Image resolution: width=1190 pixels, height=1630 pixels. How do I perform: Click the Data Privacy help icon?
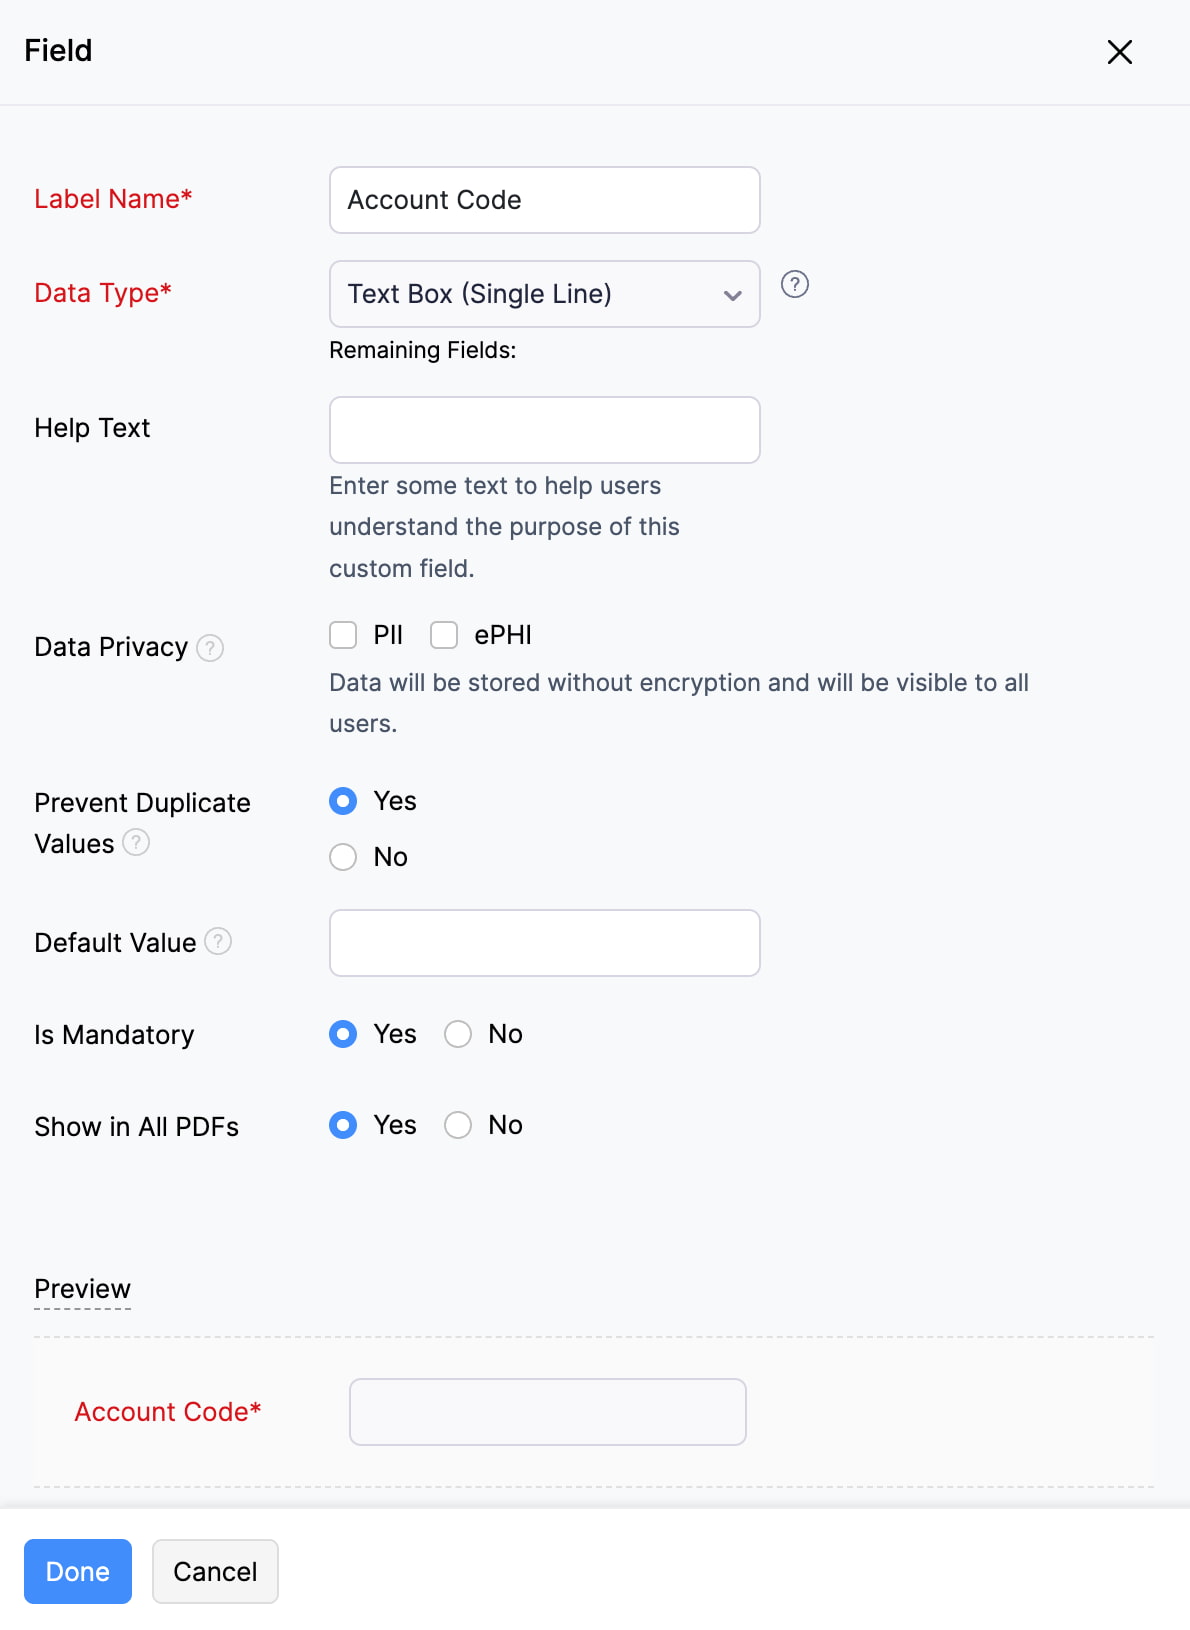pos(210,648)
